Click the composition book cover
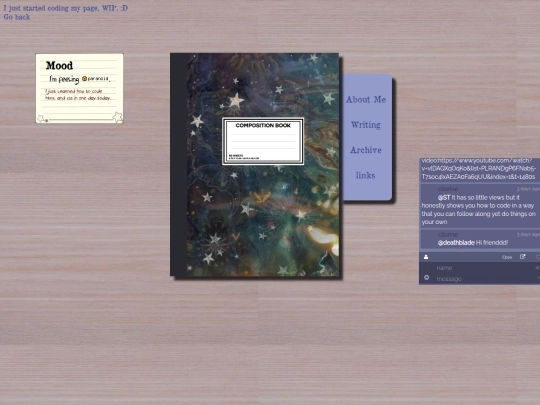The height and width of the screenshot is (405, 540). [255, 165]
